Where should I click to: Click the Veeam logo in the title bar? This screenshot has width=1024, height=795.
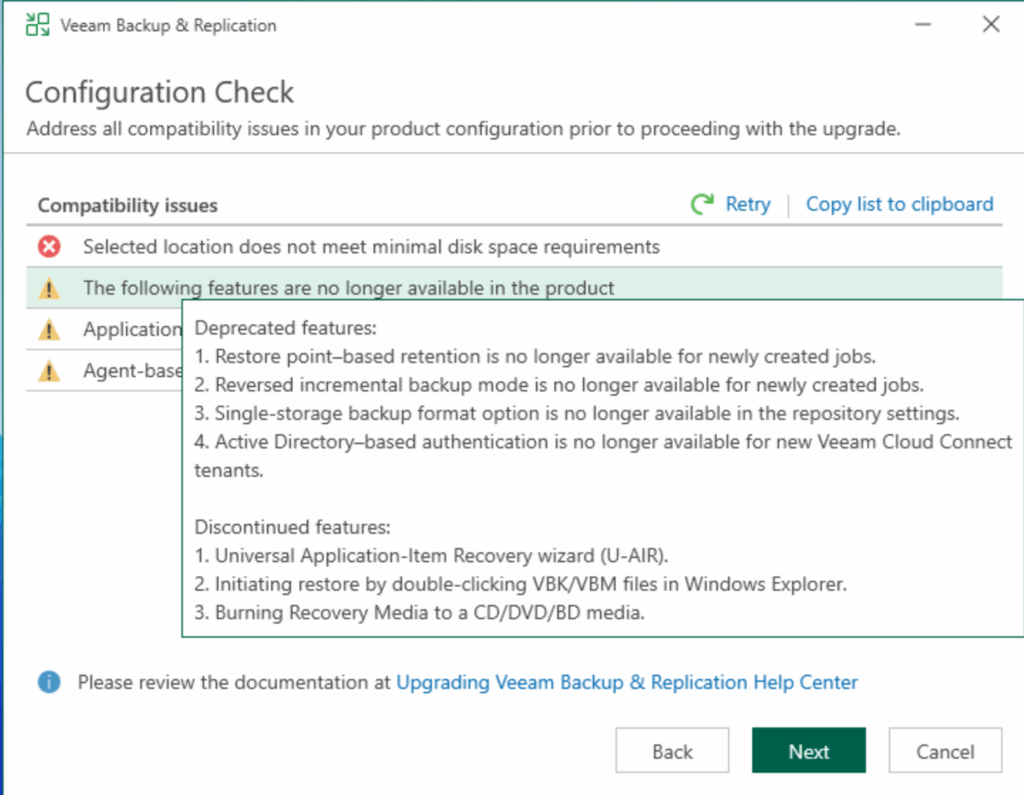tap(37, 25)
